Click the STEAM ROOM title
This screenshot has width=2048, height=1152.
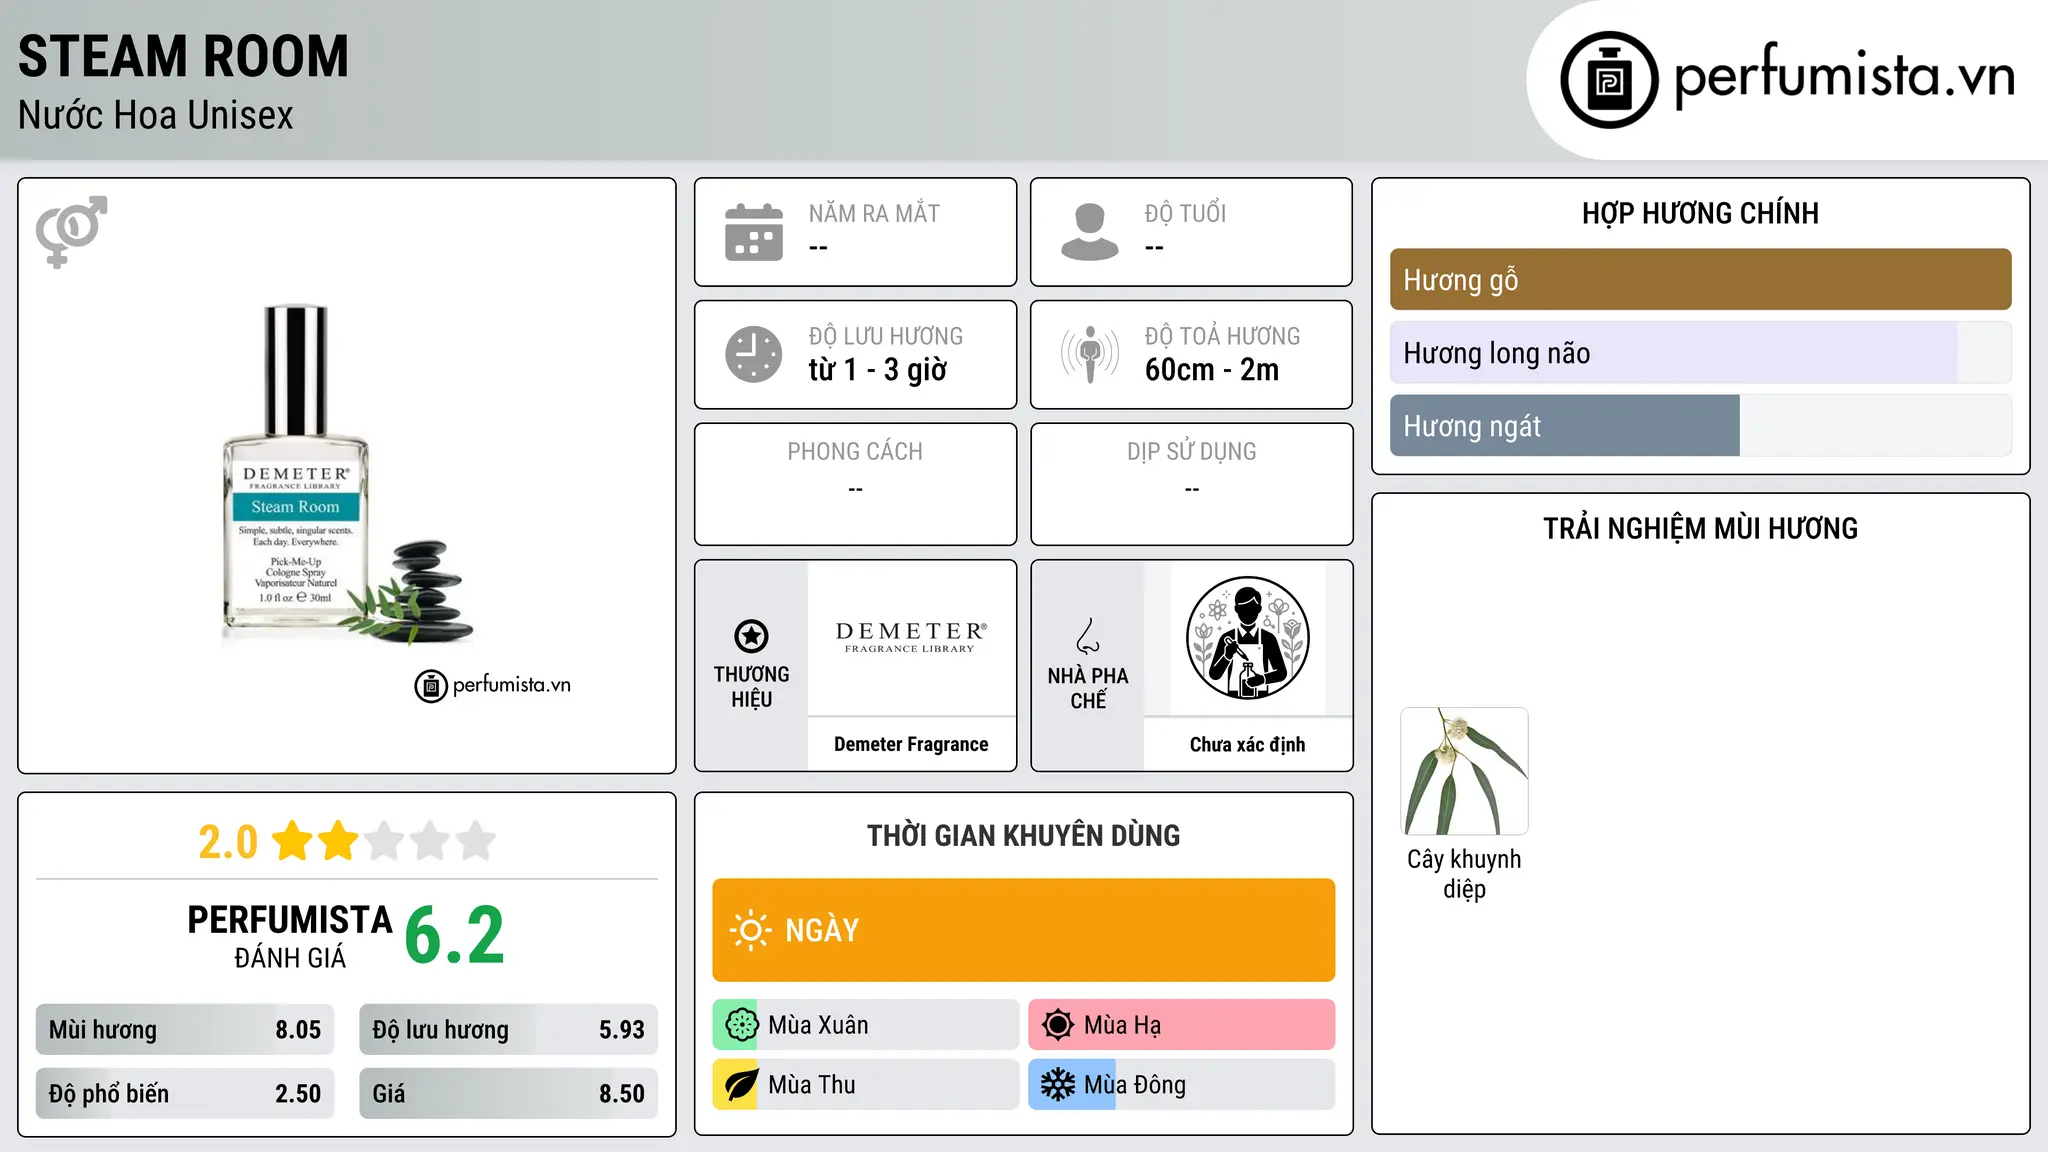pos(183,56)
